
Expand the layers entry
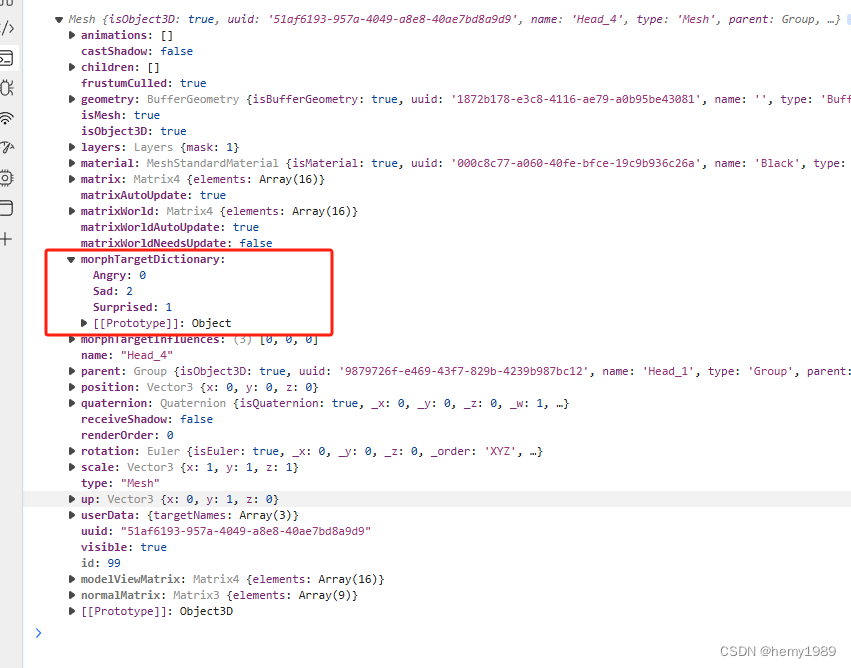72,147
